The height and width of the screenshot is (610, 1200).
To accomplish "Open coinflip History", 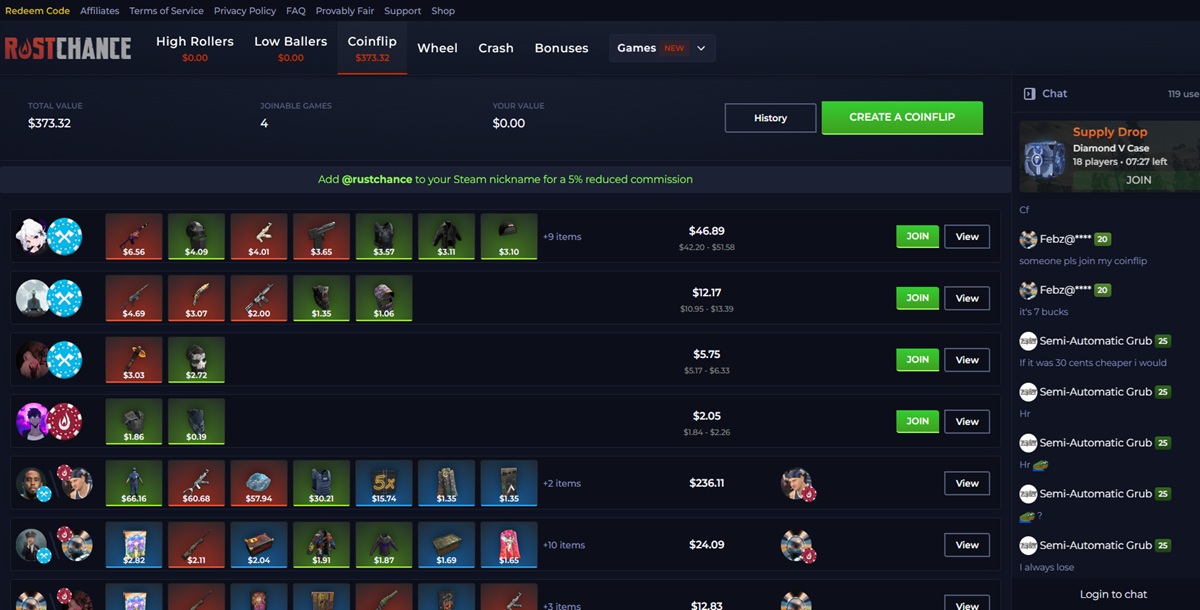I will (x=770, y=118).
